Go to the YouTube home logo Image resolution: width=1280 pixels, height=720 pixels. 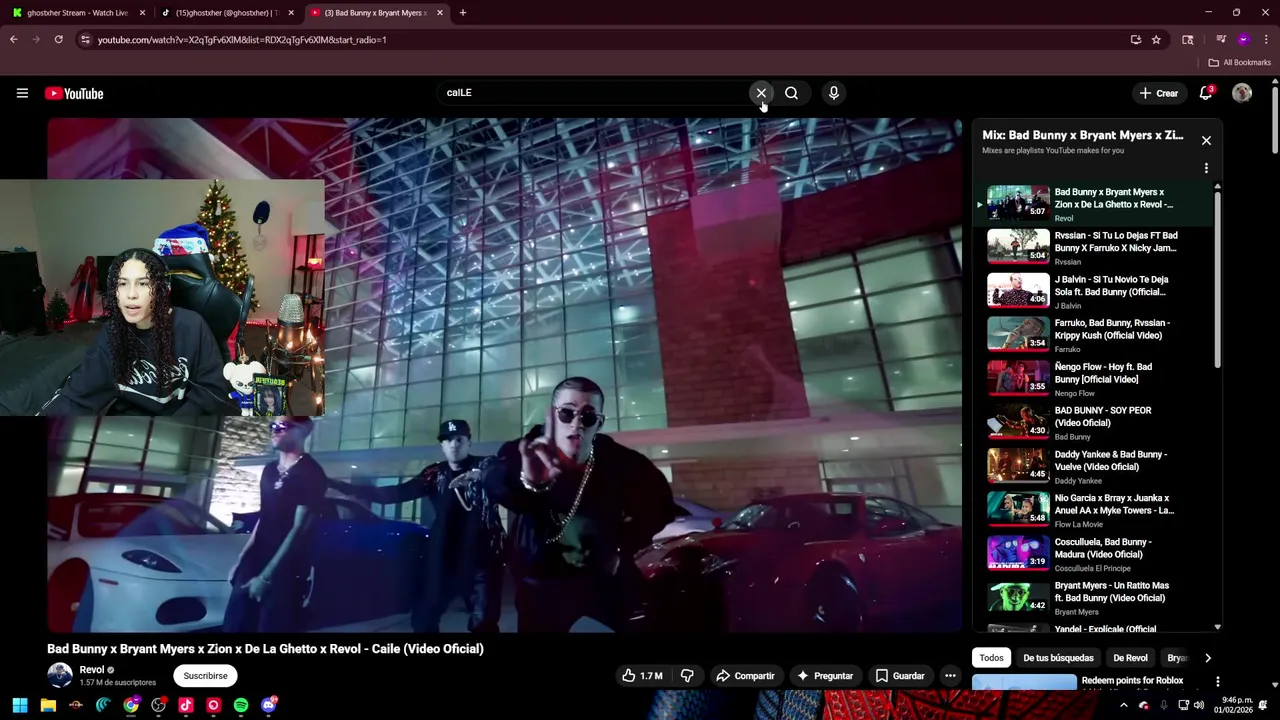[74, 93]
